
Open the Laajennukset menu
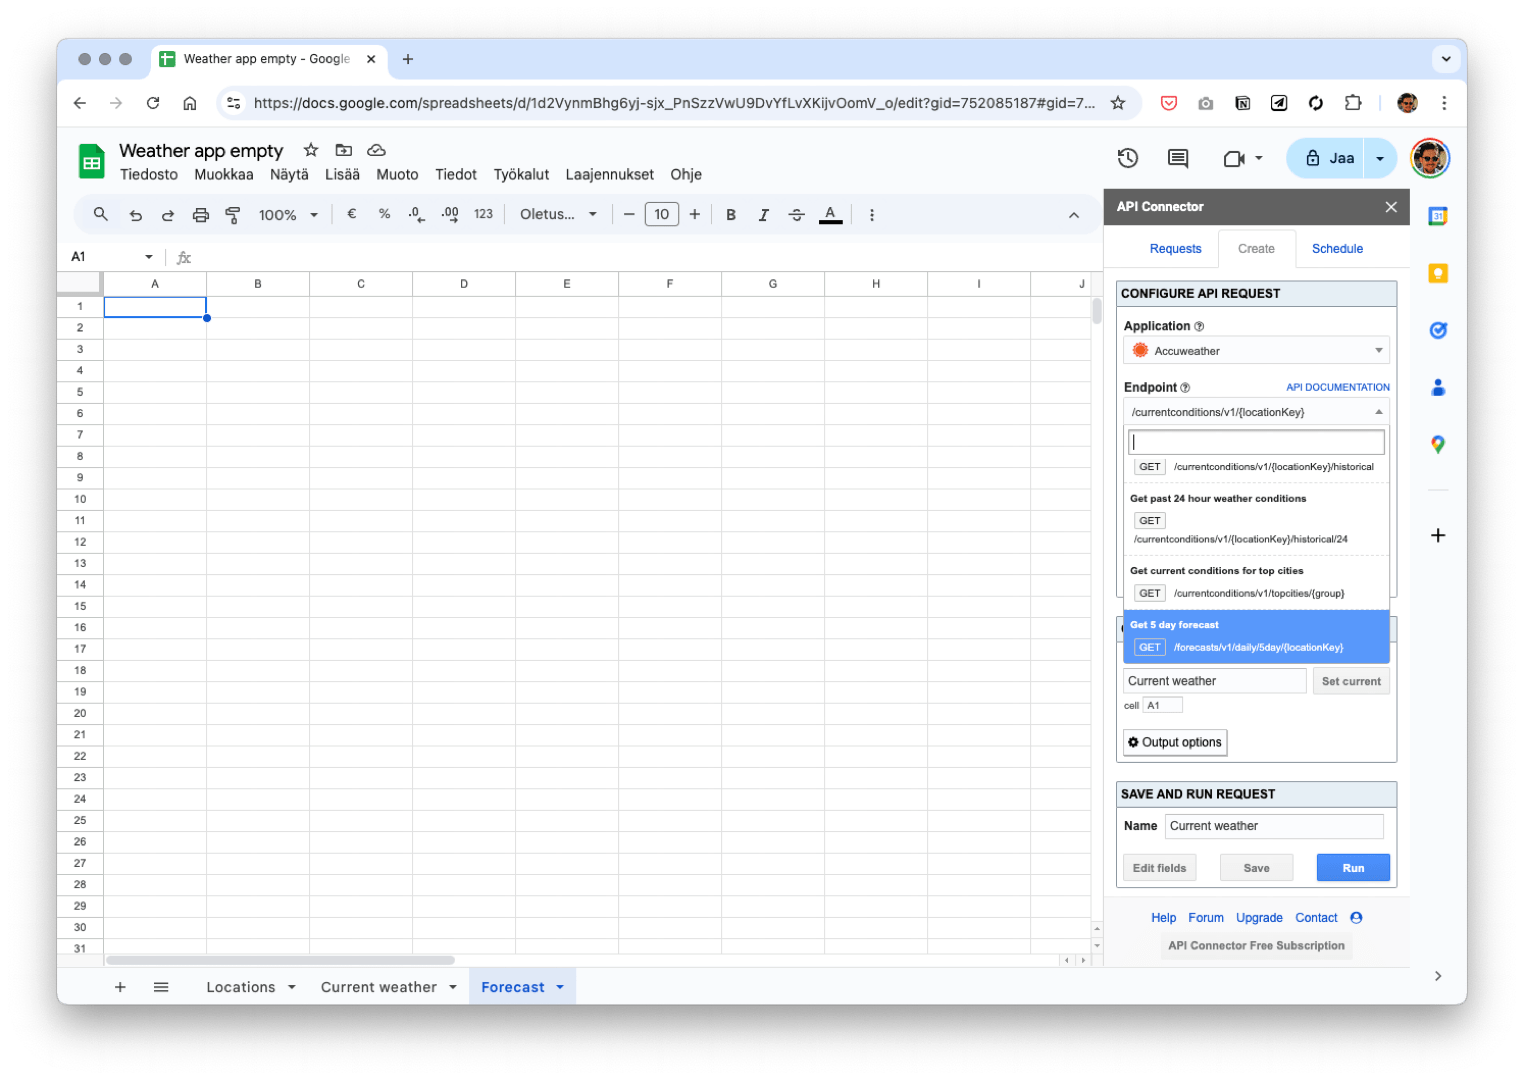click(609, 174)
